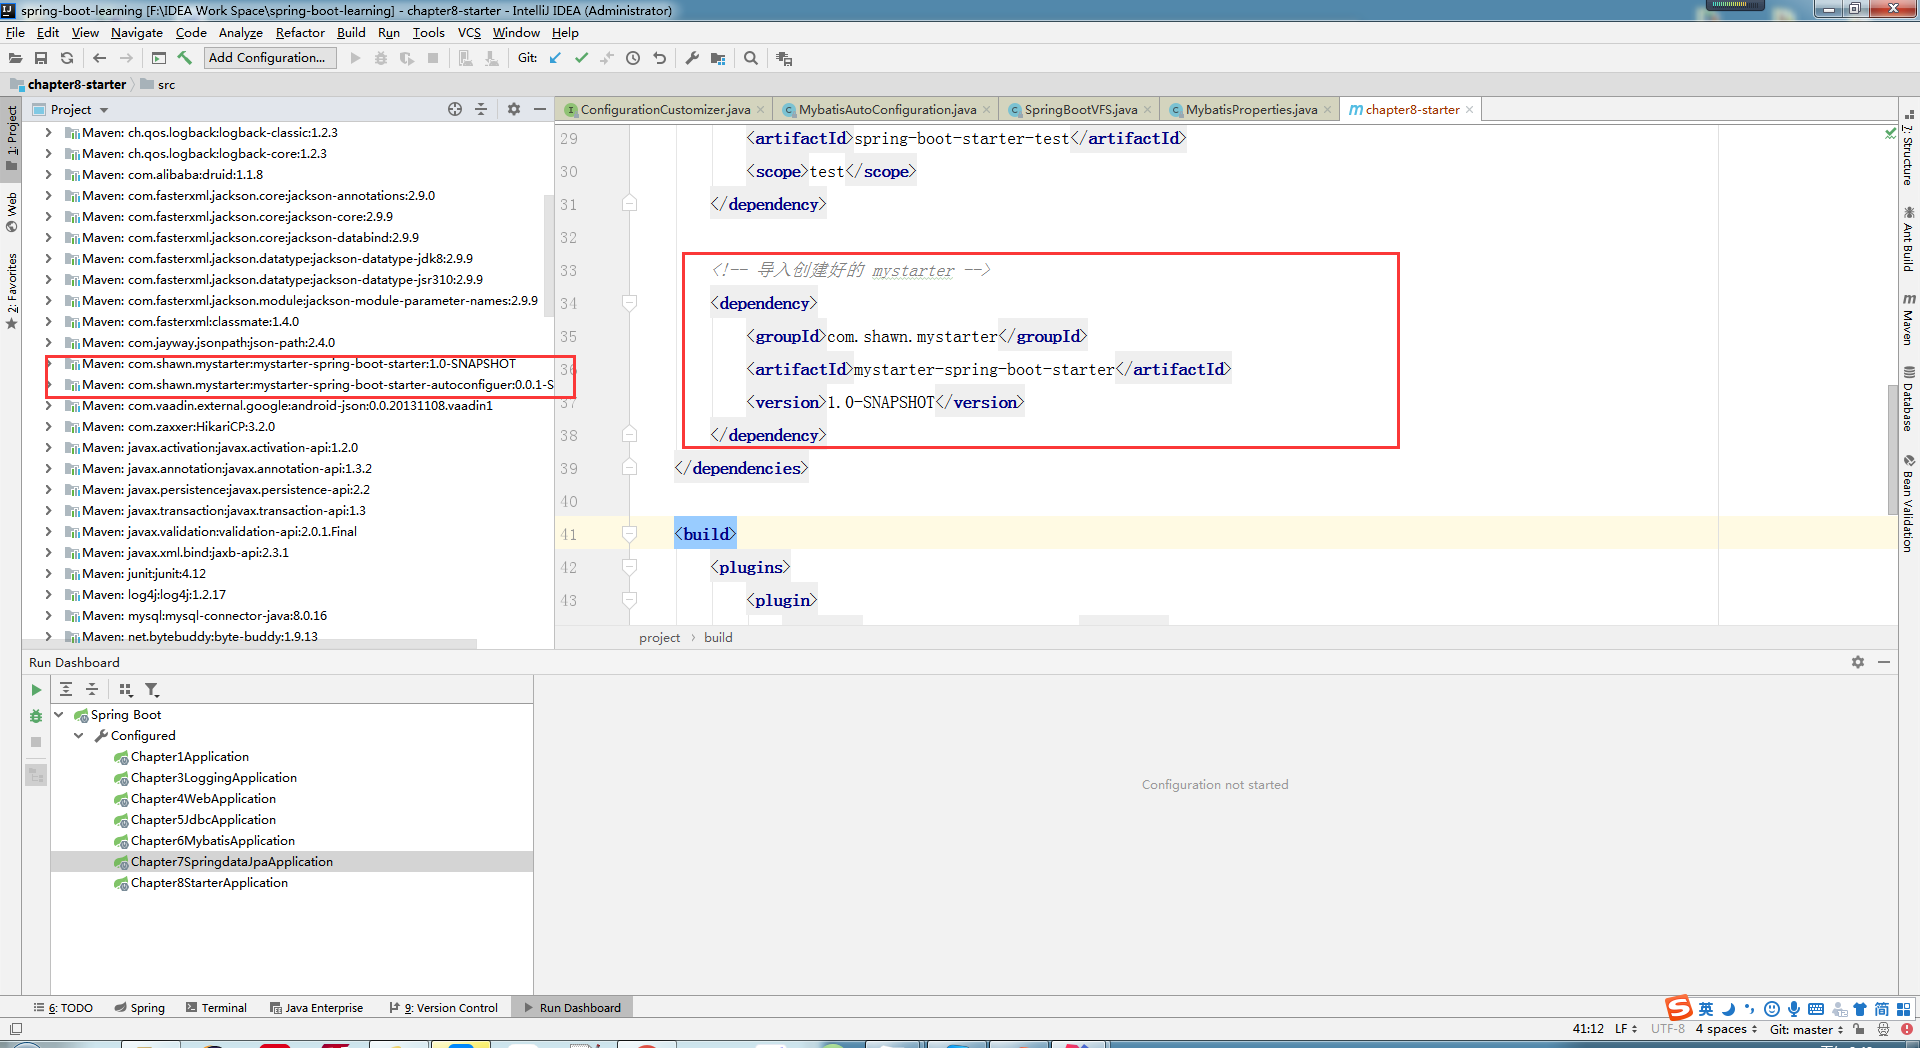Collapse the Spring Boot tree node
Image resolution: width=1920 pixels, height=1048 pixels.
coord(59,714)
